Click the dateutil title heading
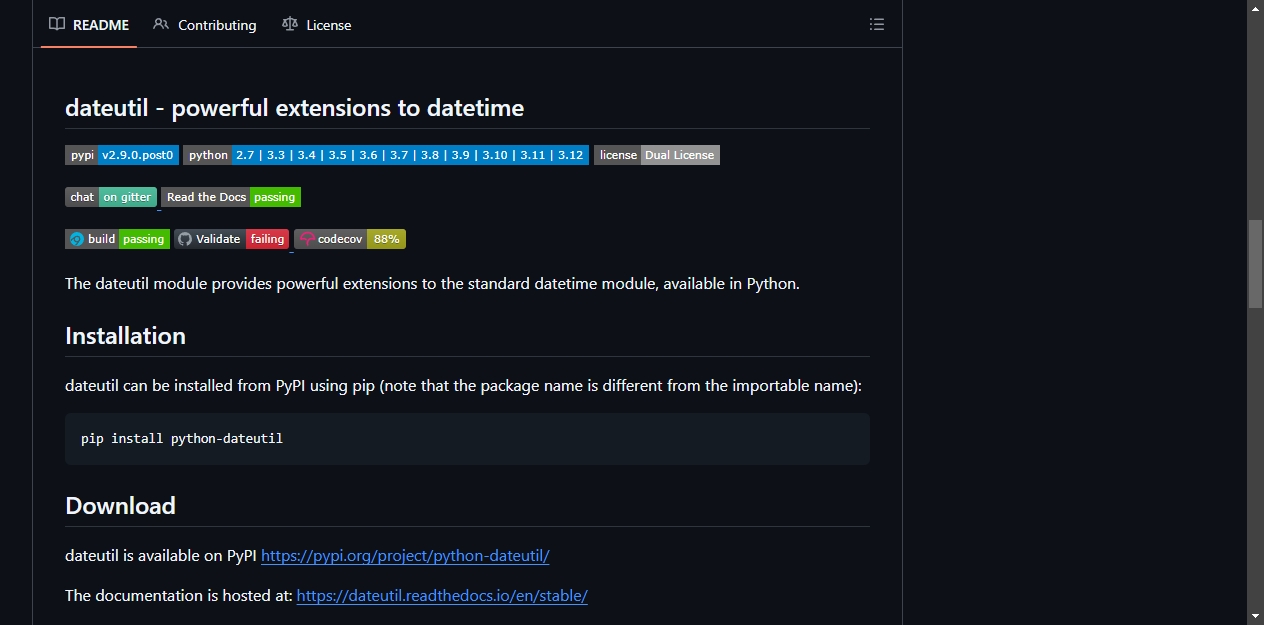This screenshot has width=1264, height=625. point(294,108)
